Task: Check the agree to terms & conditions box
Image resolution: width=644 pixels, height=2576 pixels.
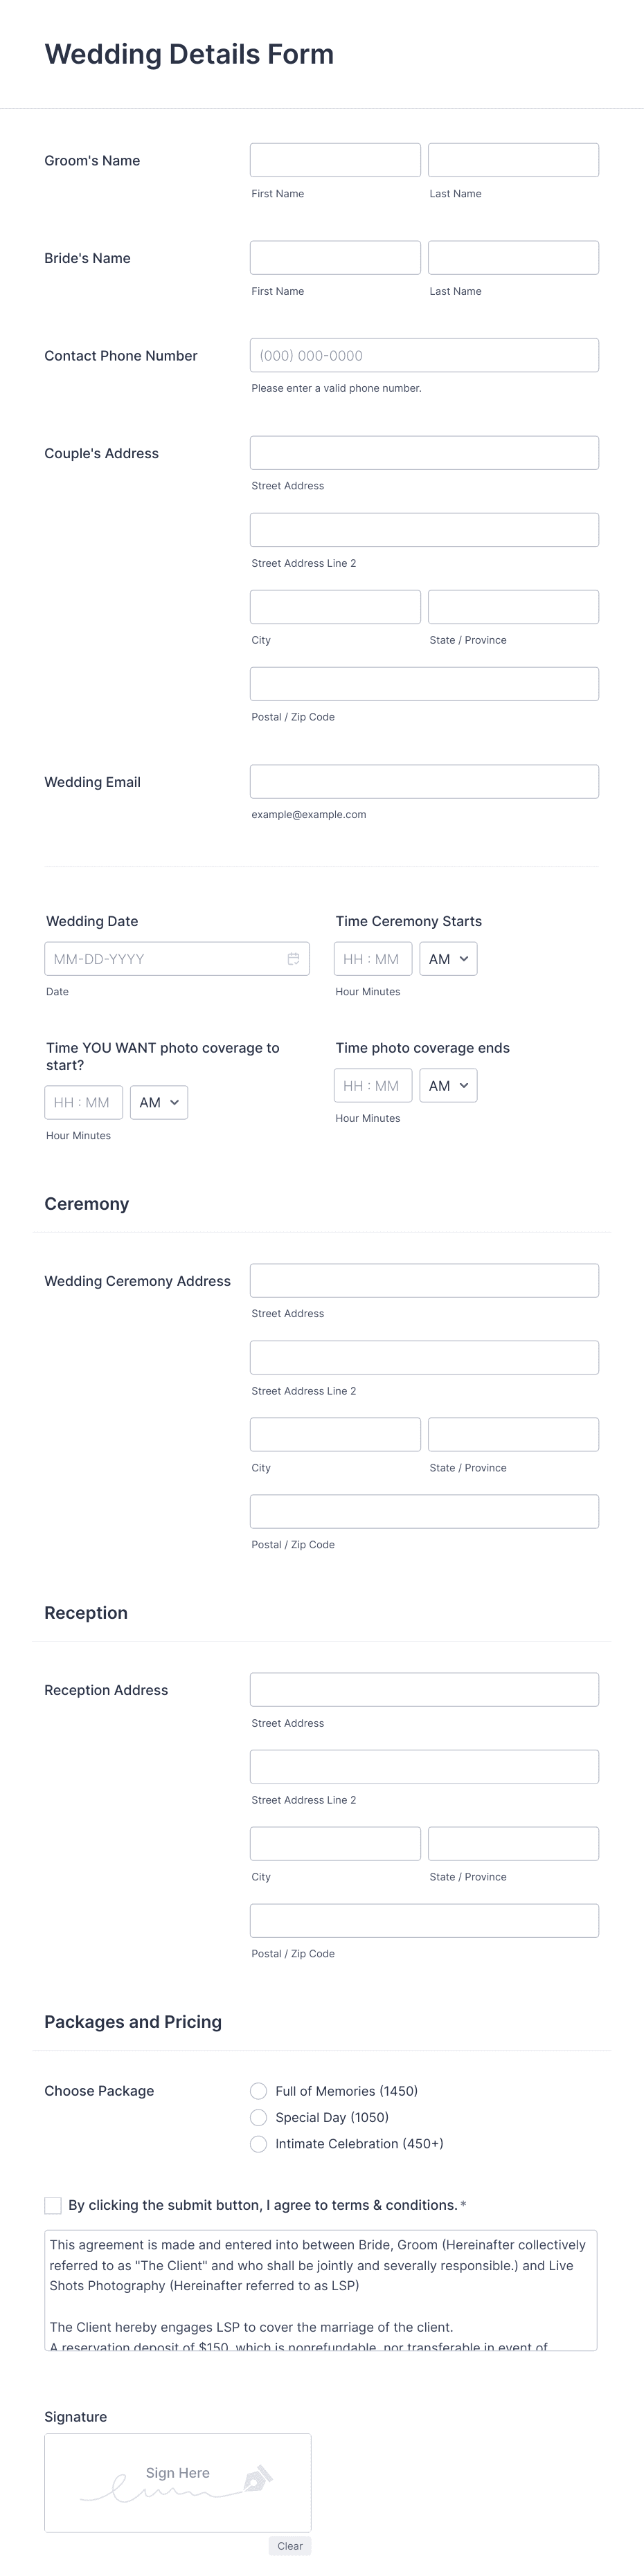Action: click(x=53, y=2204)
